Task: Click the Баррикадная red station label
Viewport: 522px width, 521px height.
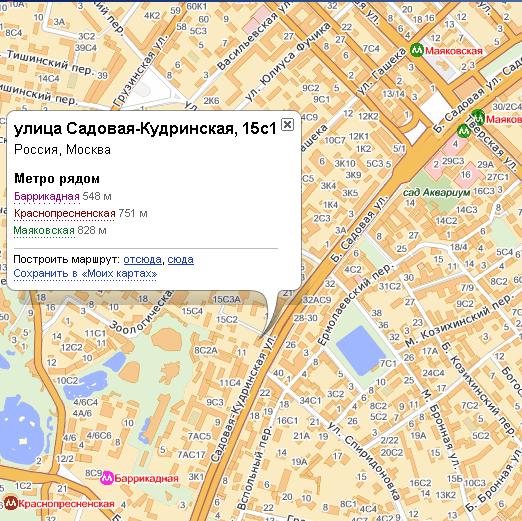Action: pyautogui.click(x=146, y=478)
